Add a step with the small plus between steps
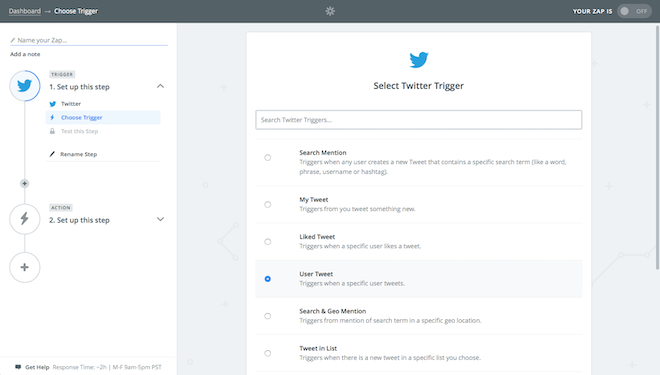The image size is (660, 375). click(24, 184)
